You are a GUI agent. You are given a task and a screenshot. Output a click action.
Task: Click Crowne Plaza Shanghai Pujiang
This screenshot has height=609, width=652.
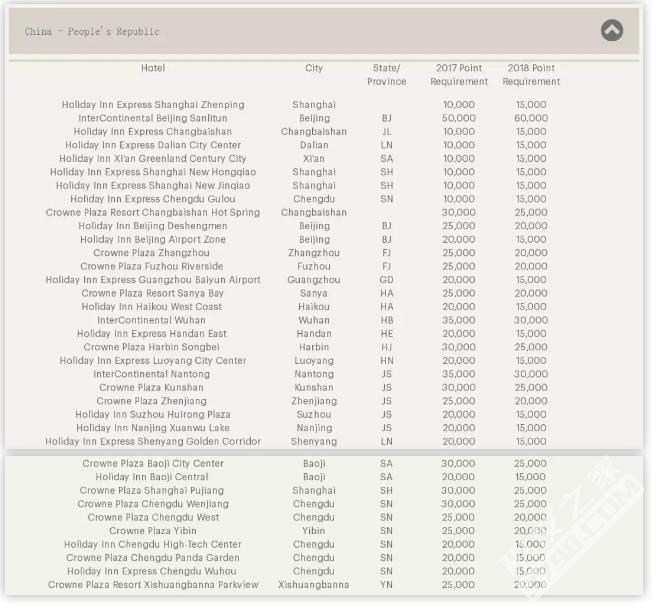pos(152,491)
